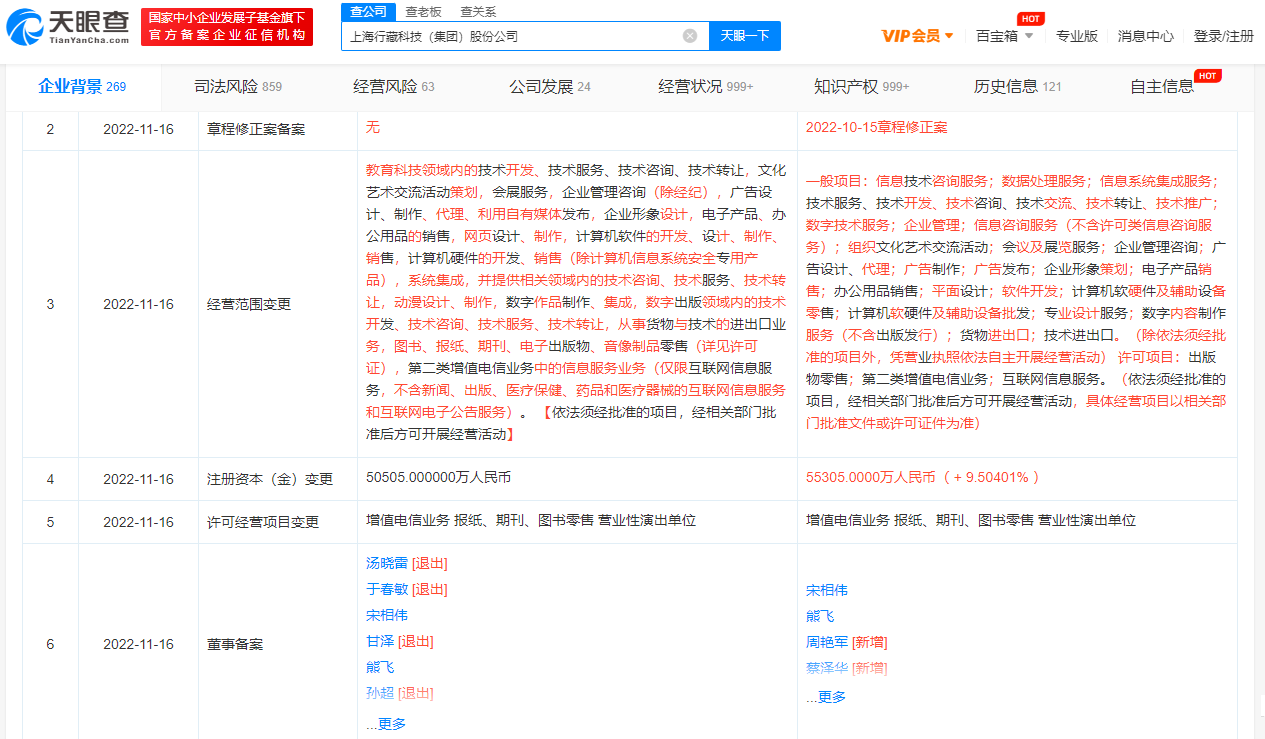Screen dimensions: 1265x739
Task: Switch to the 司法风险 tab
Action: tap(238, 87)
